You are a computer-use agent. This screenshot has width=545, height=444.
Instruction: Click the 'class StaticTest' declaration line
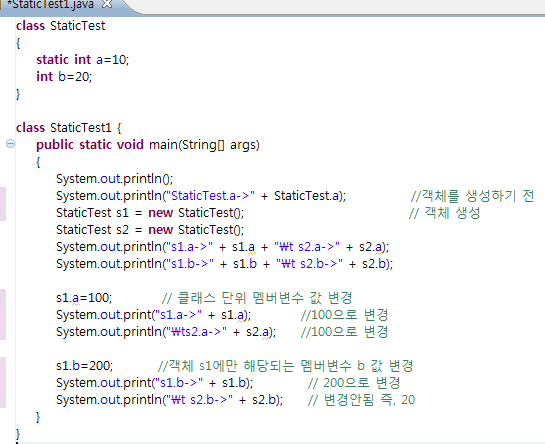coord(60,26)
